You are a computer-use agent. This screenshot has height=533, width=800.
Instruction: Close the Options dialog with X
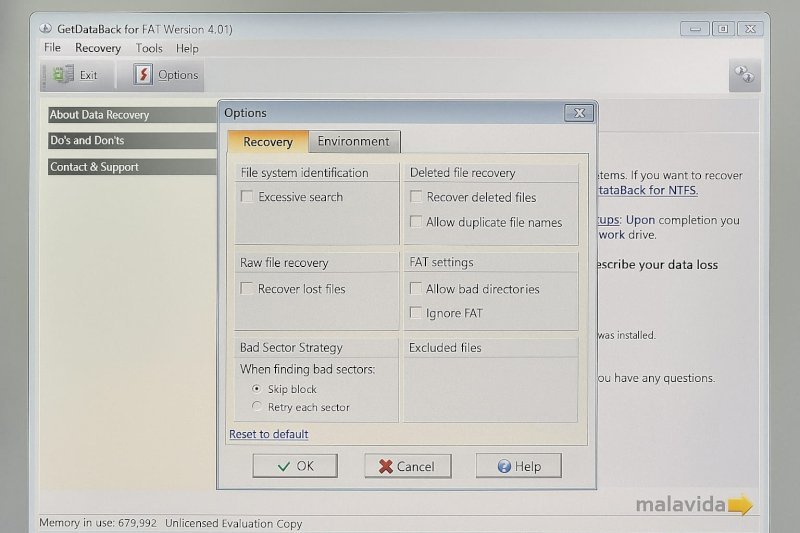point(578,113)
